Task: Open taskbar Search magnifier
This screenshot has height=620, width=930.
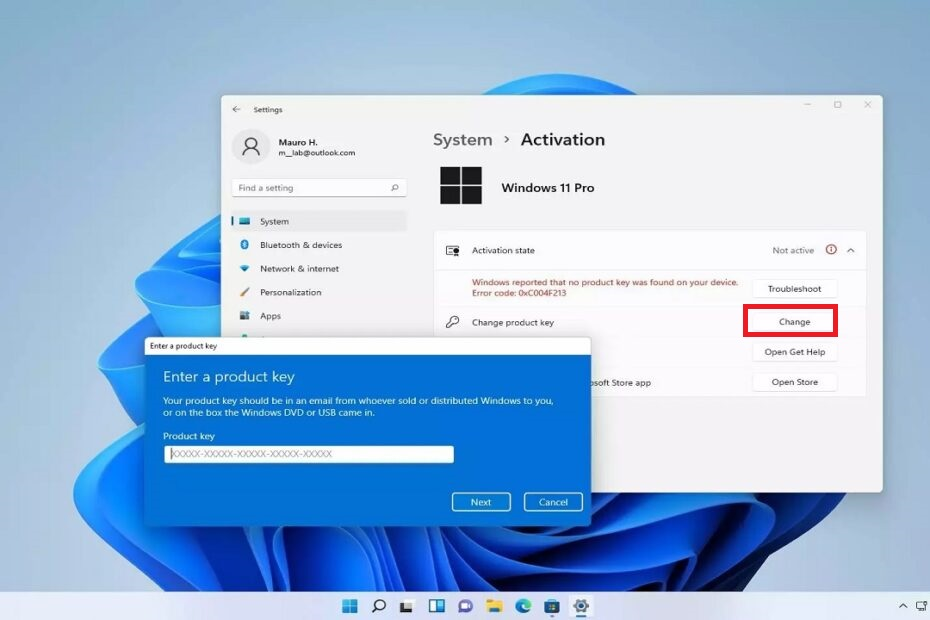Action: click(379, 606)
